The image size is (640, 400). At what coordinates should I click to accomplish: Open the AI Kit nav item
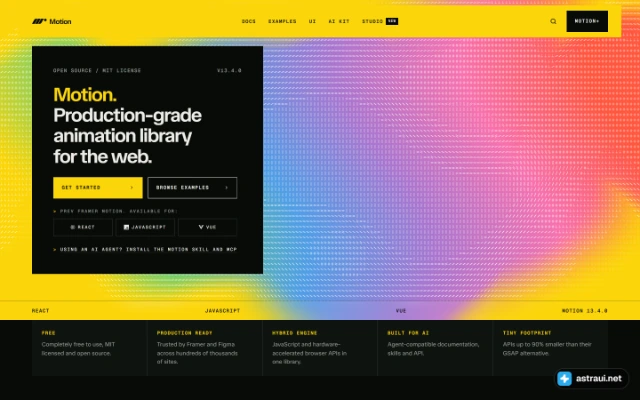pos(339,21)
